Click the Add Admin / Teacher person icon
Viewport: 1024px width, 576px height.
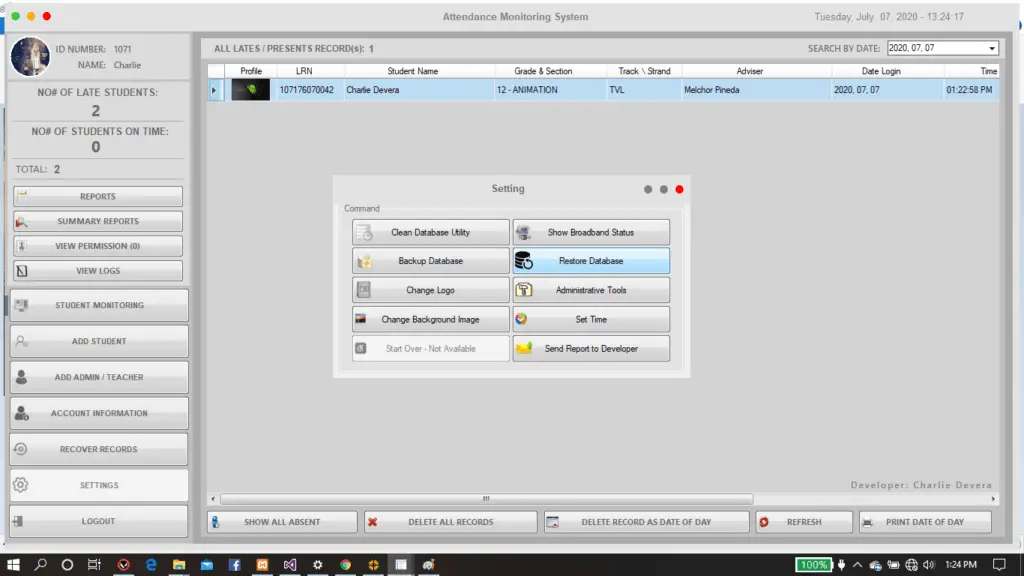coord(20,377)
